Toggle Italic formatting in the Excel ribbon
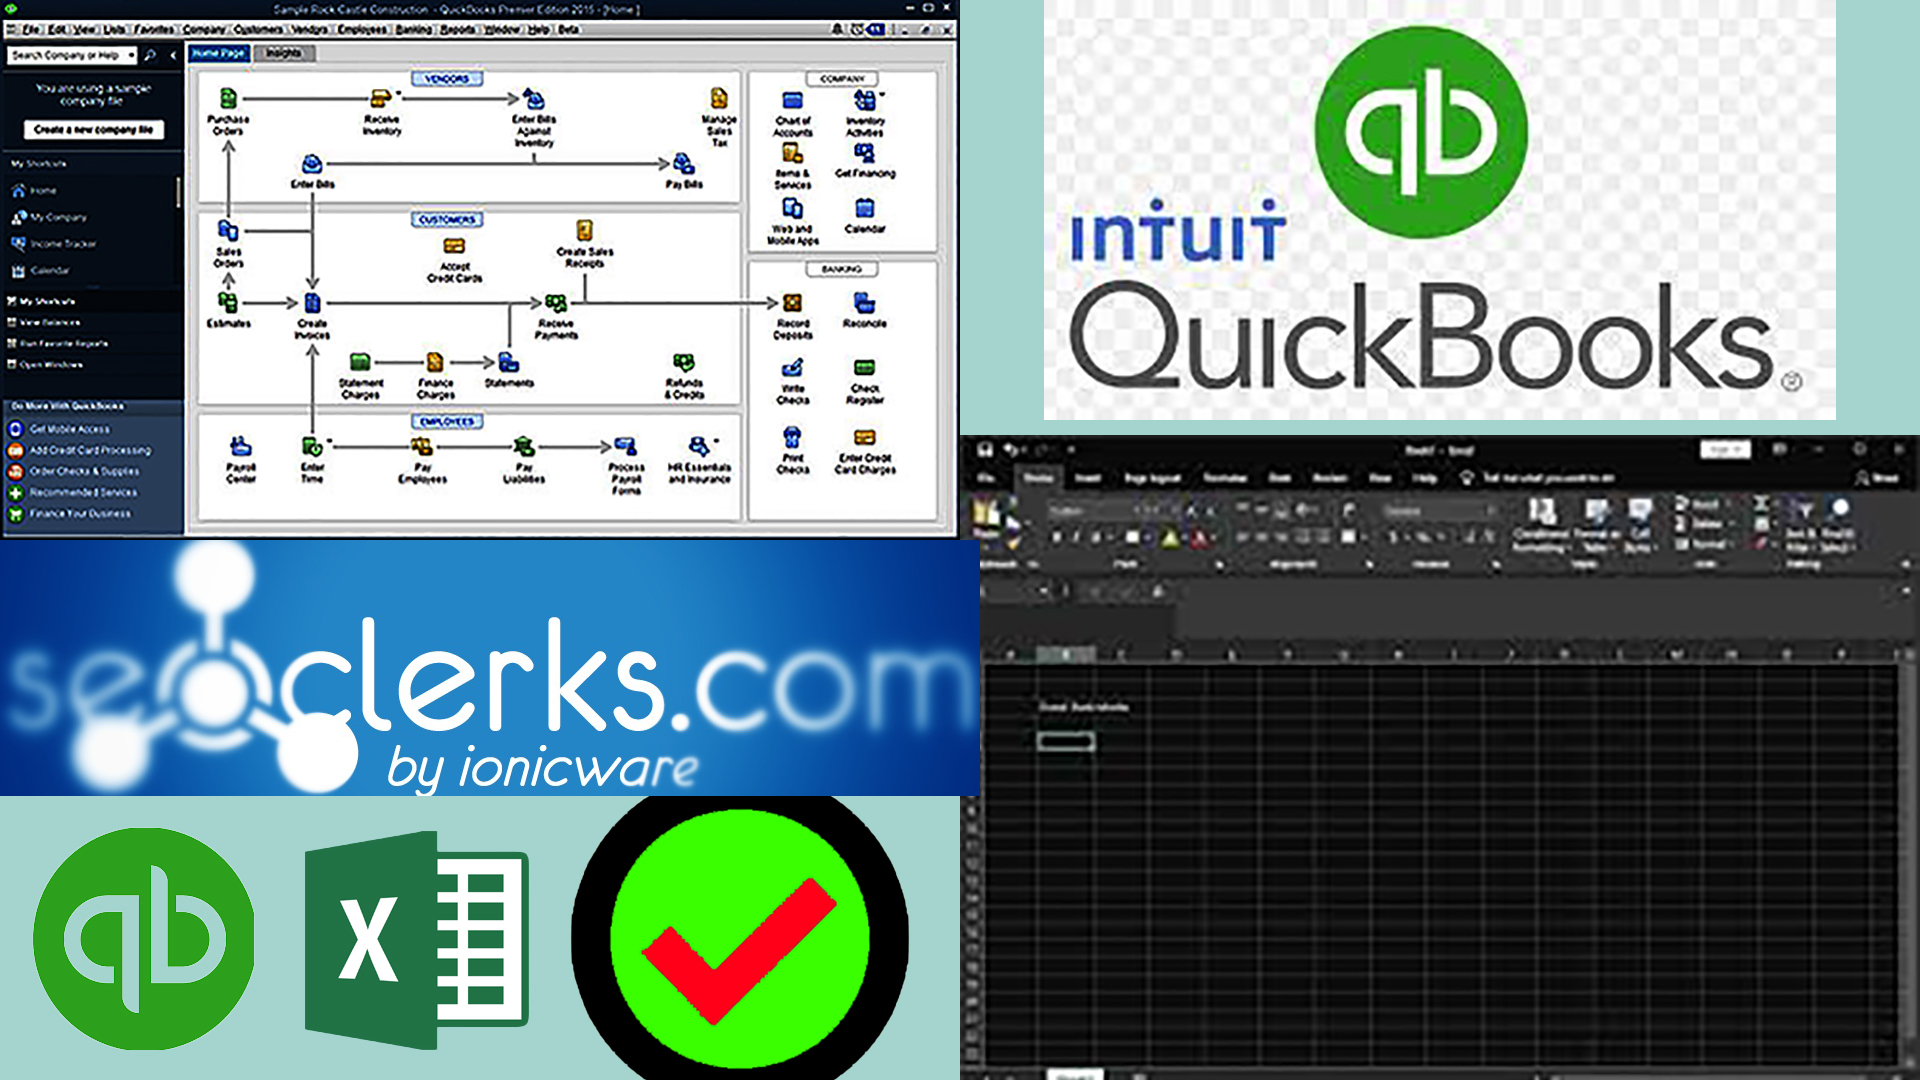Image resolution: width=1920 pixels, height=1080 pixels. (1076, 538)
